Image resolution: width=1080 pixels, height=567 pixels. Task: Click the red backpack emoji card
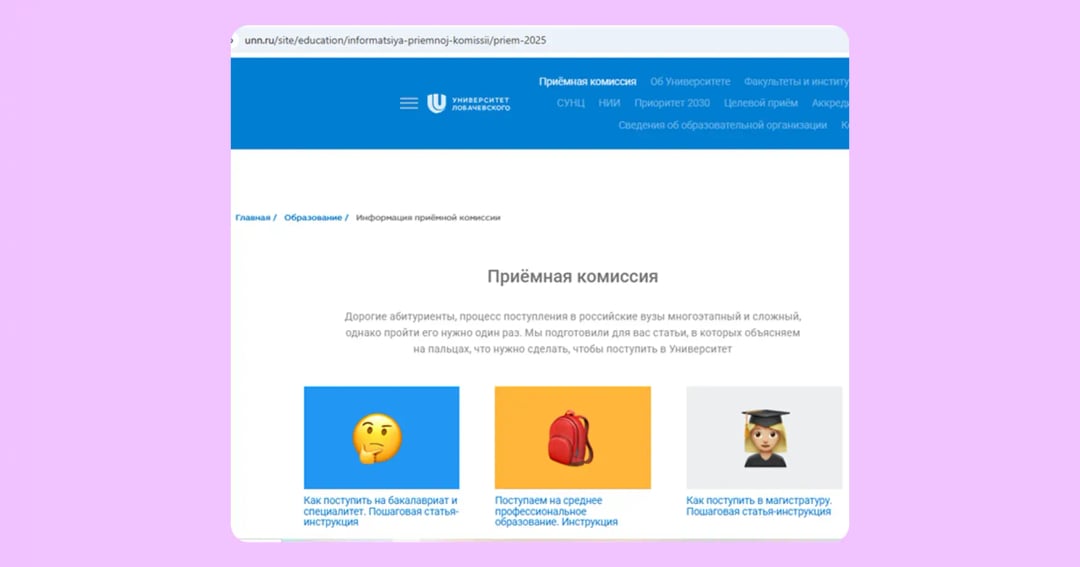coord(572,437)
